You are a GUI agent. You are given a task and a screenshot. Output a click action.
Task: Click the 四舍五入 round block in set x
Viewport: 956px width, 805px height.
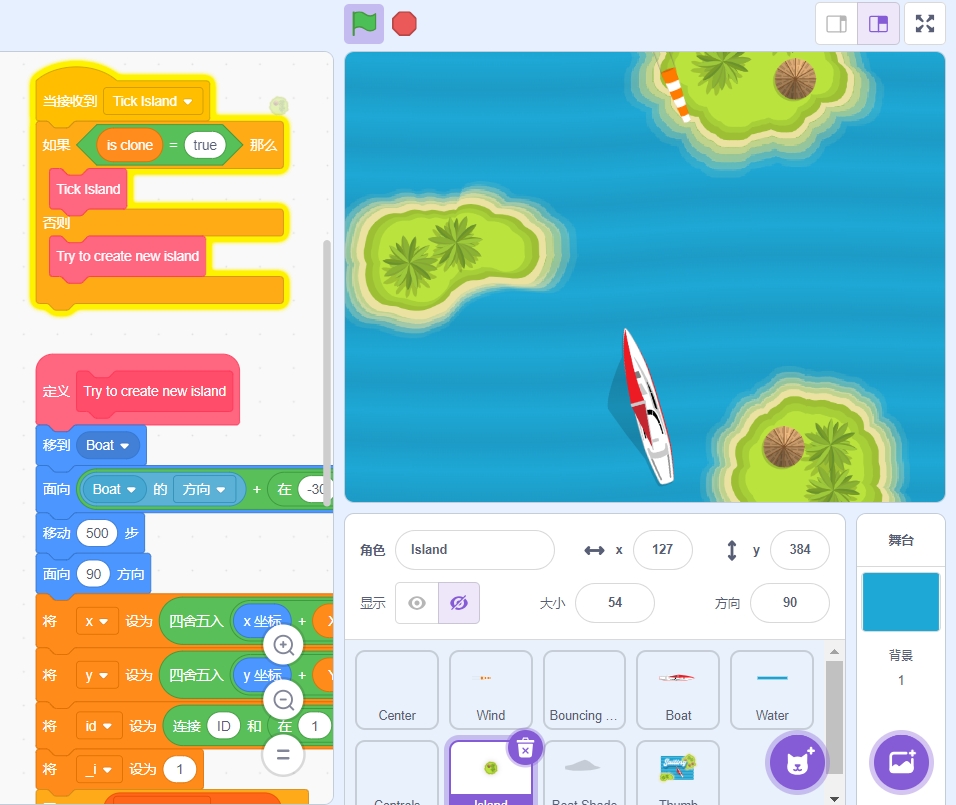click(x=196, y=621)
